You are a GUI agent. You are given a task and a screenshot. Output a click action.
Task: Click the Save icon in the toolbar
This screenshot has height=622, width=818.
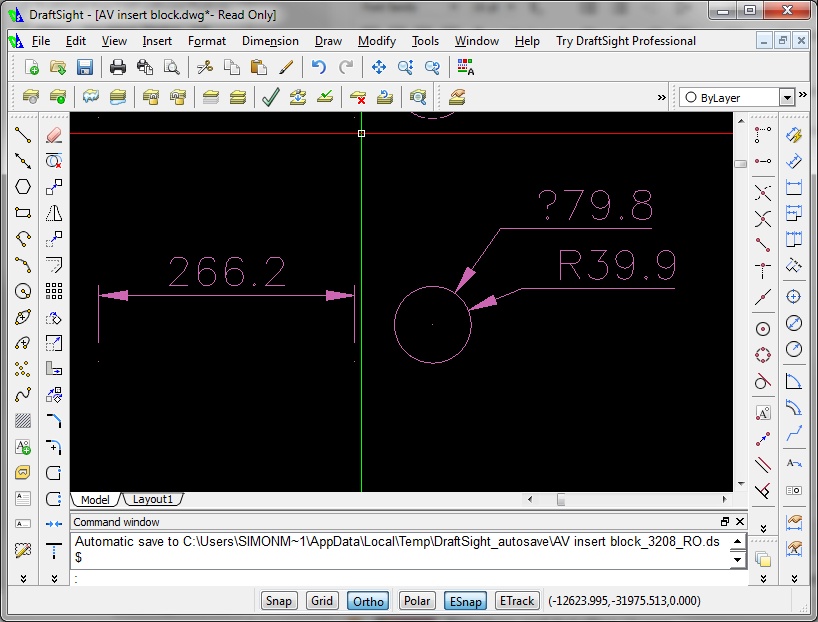pyautogui.click(x=84, y=68)
